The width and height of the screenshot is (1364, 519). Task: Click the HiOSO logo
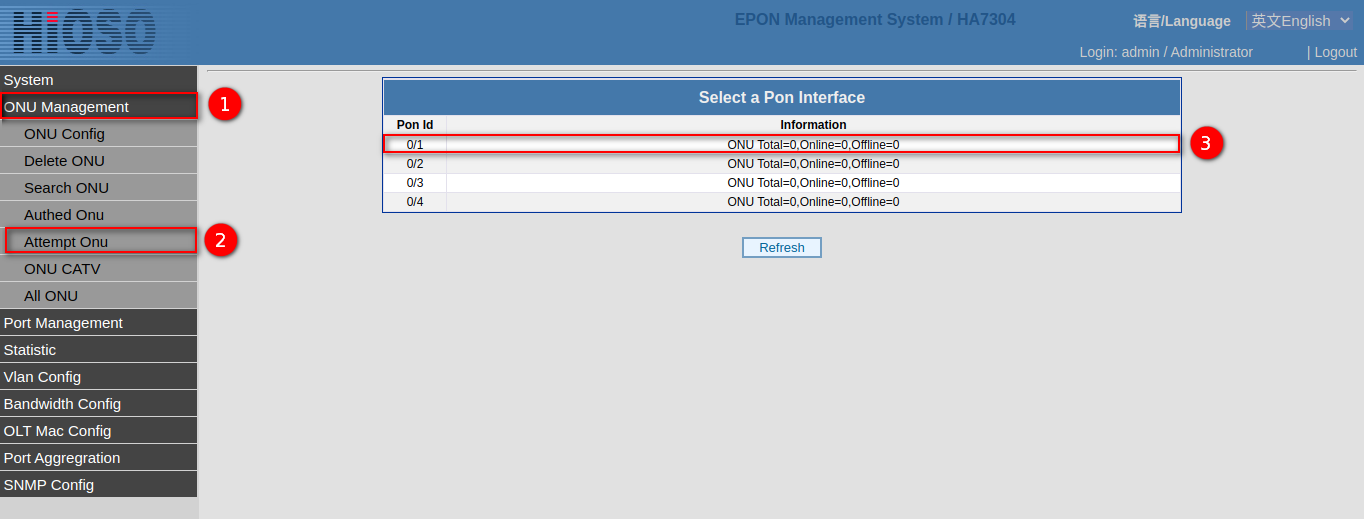(x=84, y=32)
